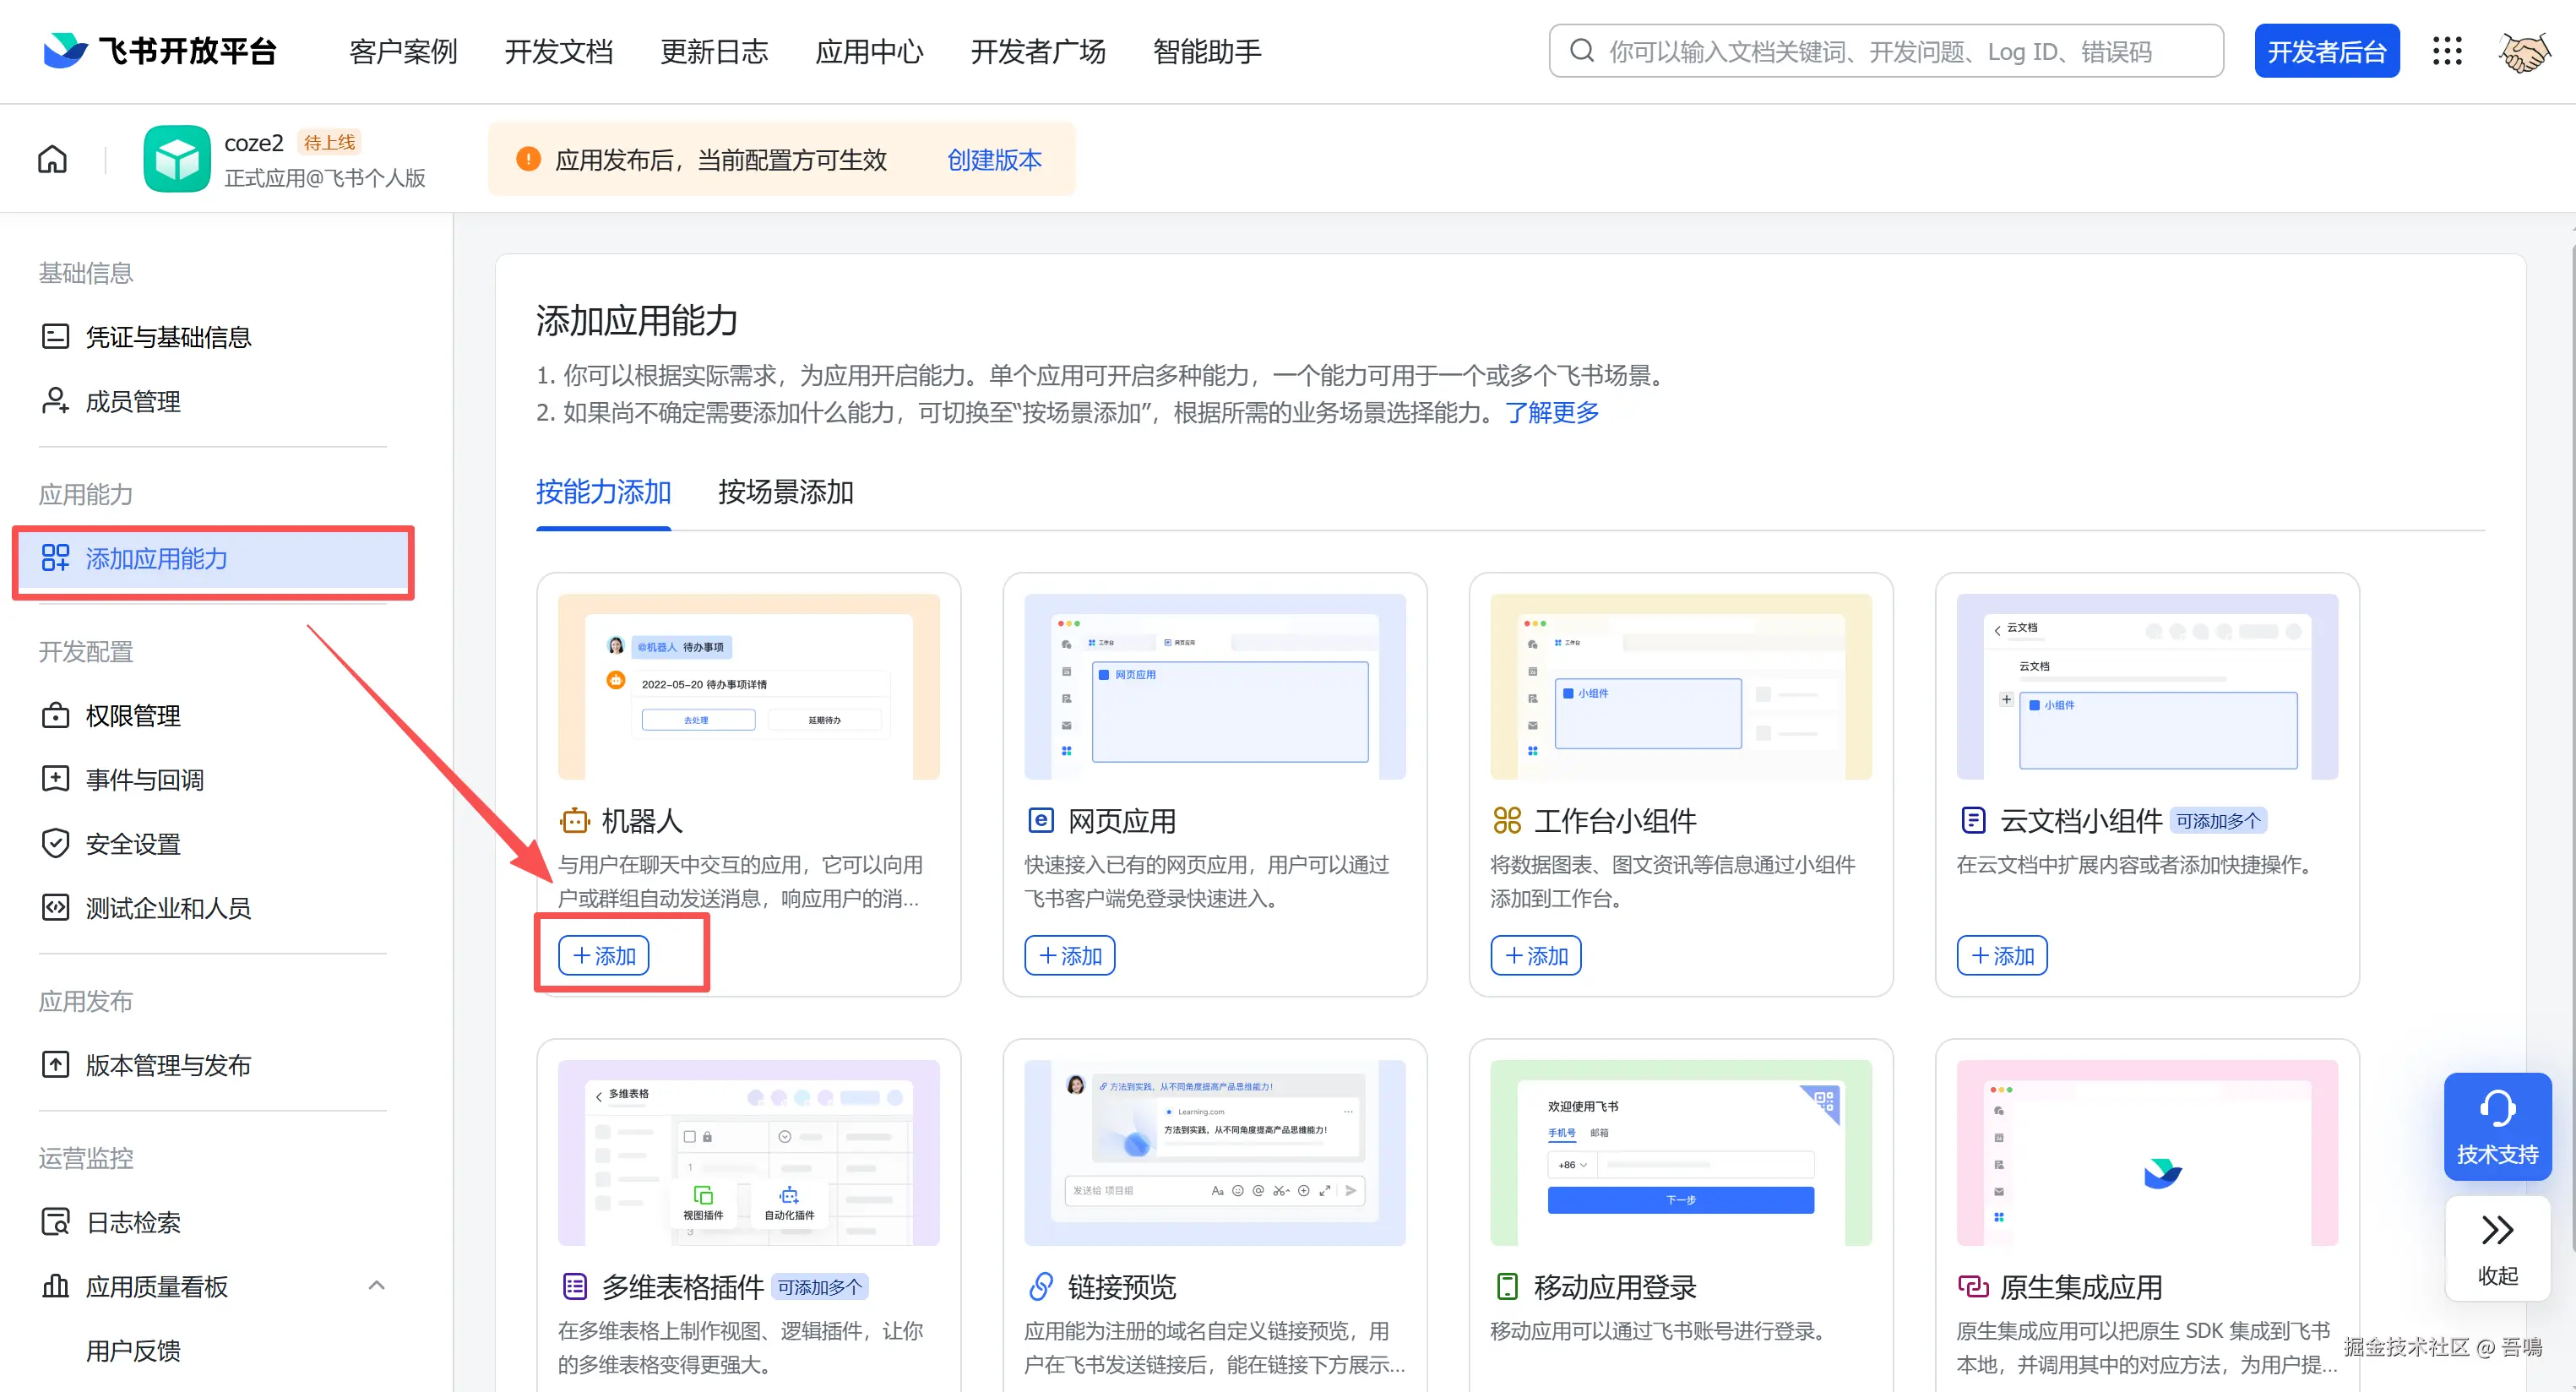Click 权限管理 in sidebar
Image resolution: width=2576 pixels, height=1392 pixels.
click(133, 716)
